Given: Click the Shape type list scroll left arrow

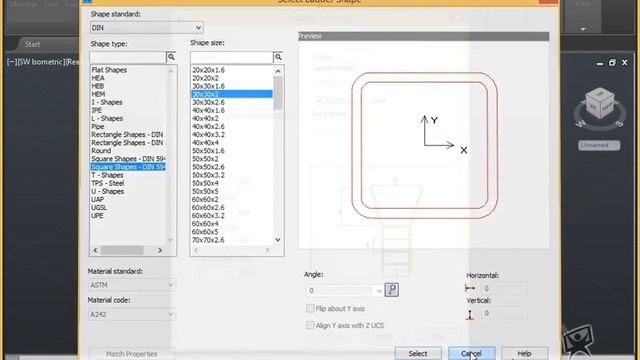Looking at the screenshot, I should pyautogui.click(x=96, y=250).
